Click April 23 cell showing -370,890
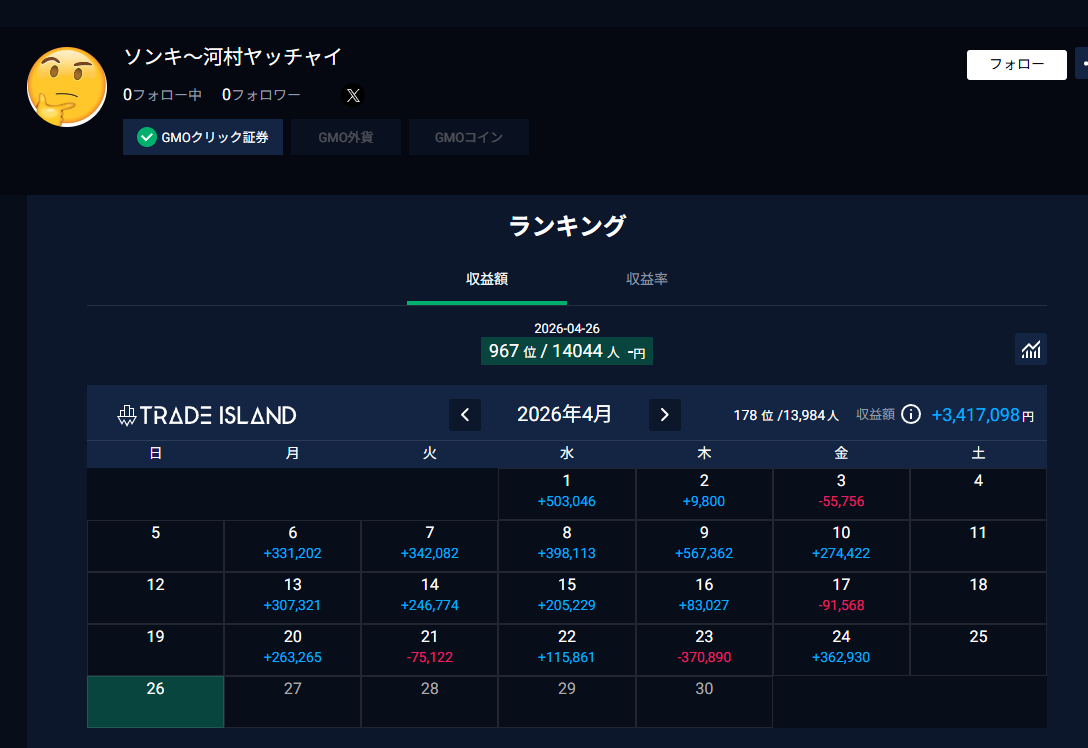The width and height of the screenshot is (1088, 748). (x=704, y=649)
